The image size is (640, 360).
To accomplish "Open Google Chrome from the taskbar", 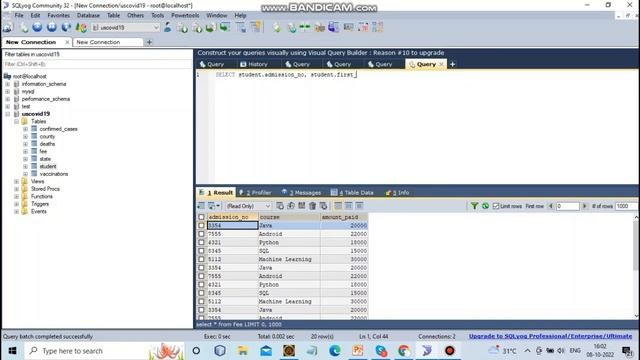I will tap(404, 351).
